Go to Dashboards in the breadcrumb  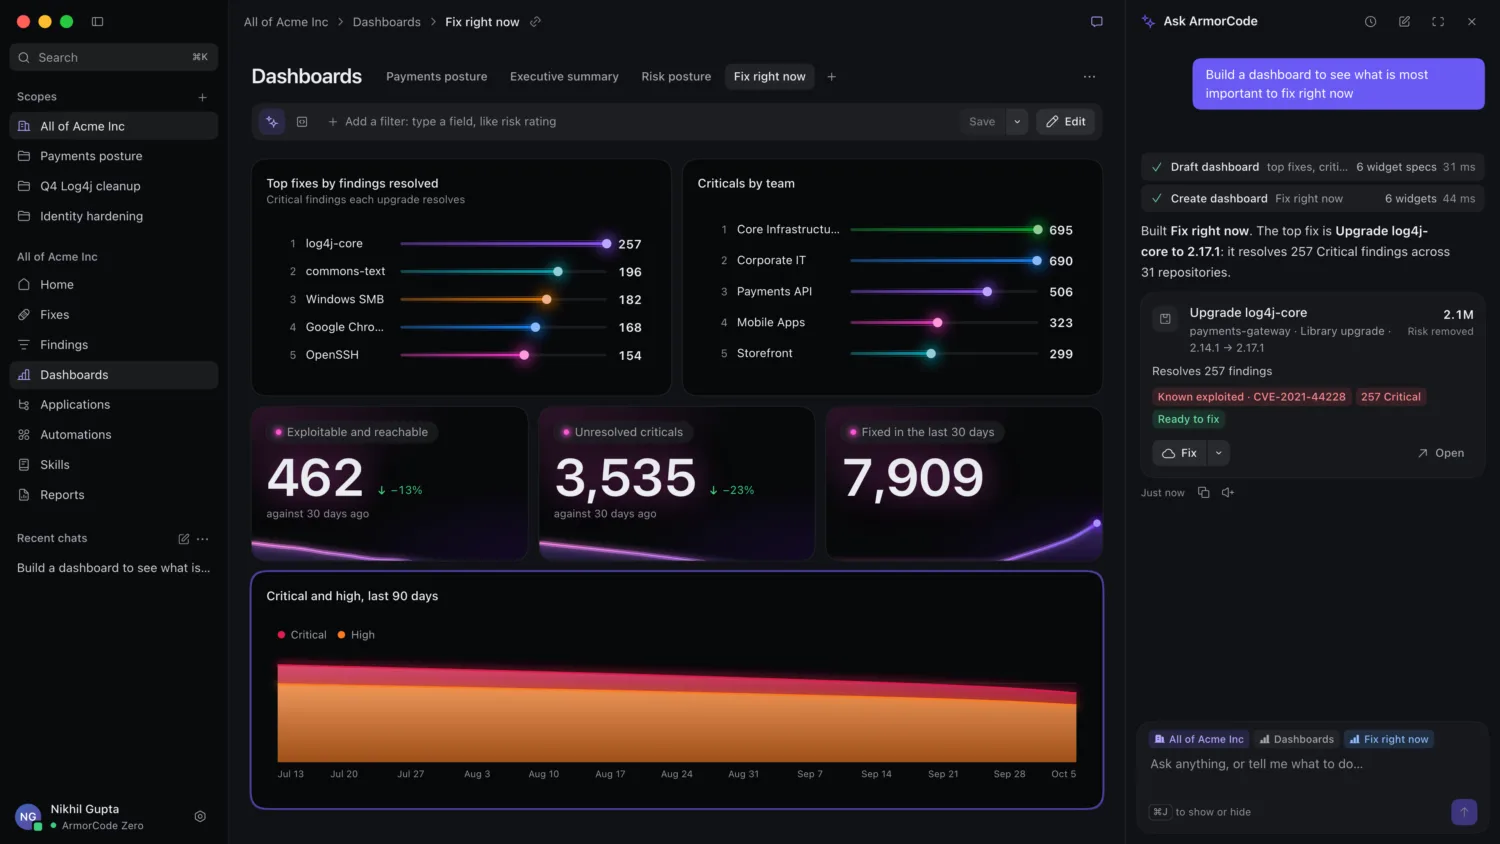[x=386, y=22]
